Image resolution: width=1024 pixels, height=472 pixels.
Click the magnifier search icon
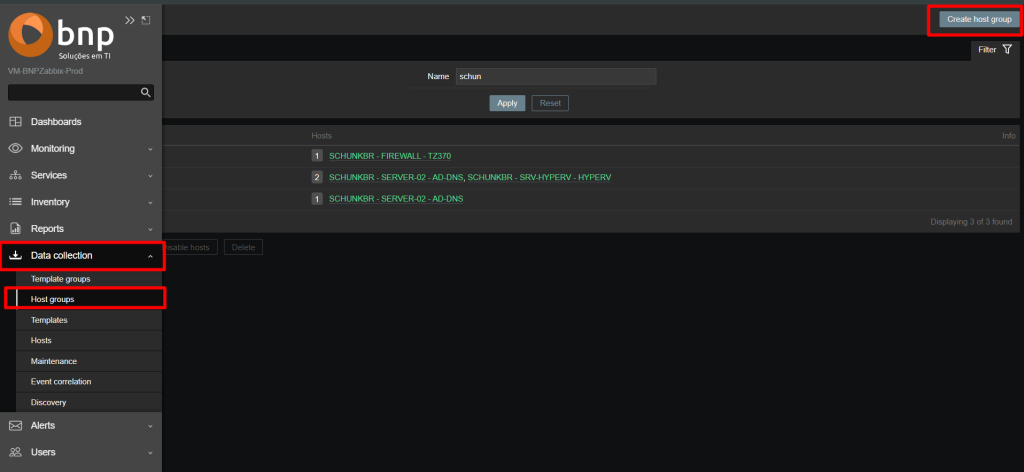(x=146, y=92)
